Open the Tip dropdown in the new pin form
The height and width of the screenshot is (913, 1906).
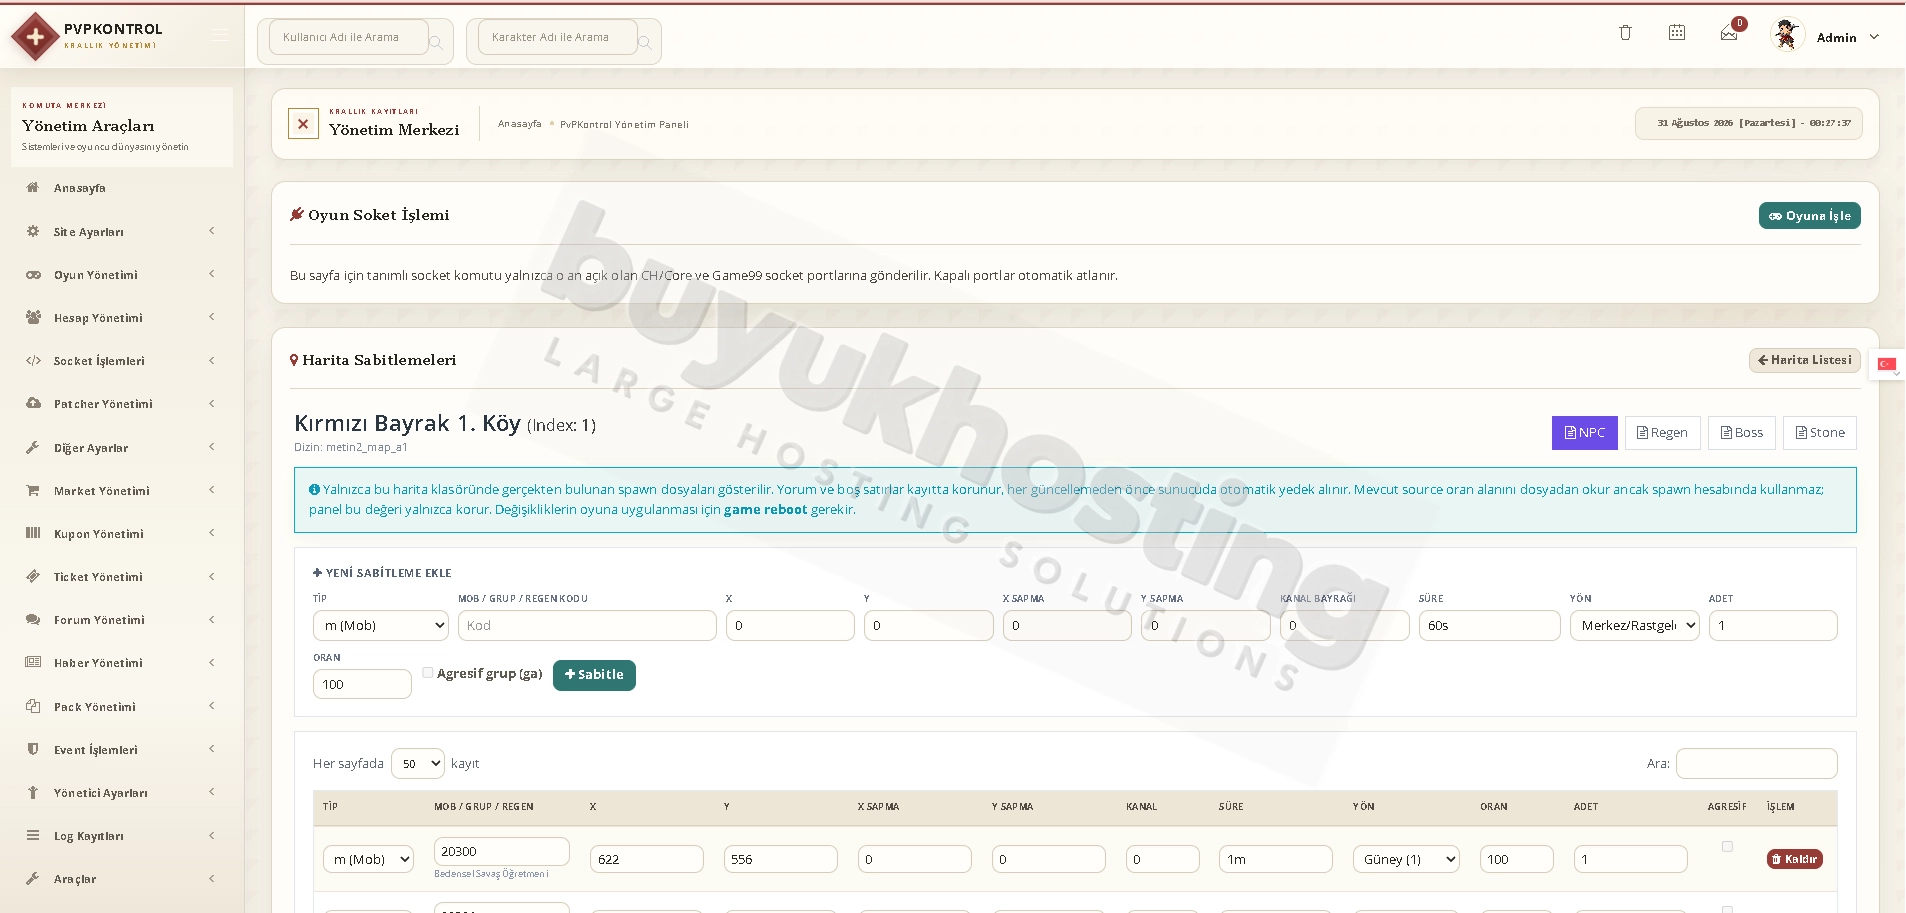pos(381,625)
